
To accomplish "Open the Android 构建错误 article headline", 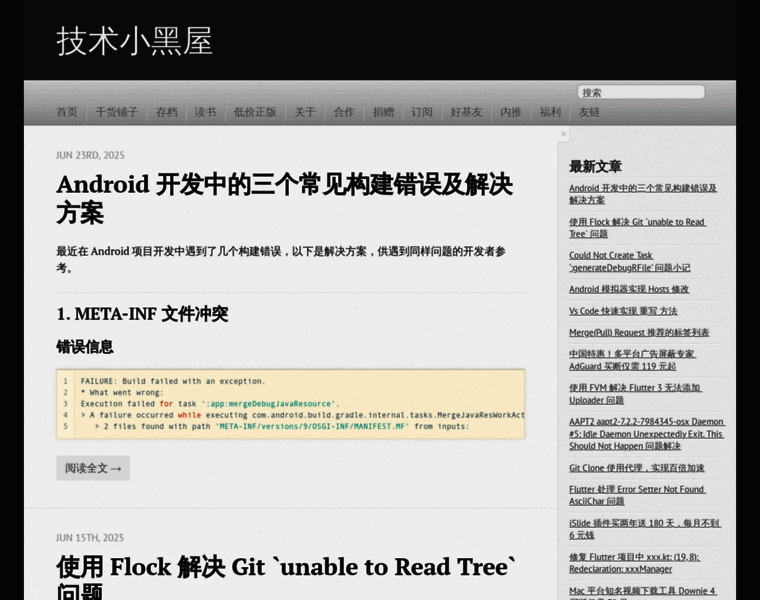I will point(285,198).
